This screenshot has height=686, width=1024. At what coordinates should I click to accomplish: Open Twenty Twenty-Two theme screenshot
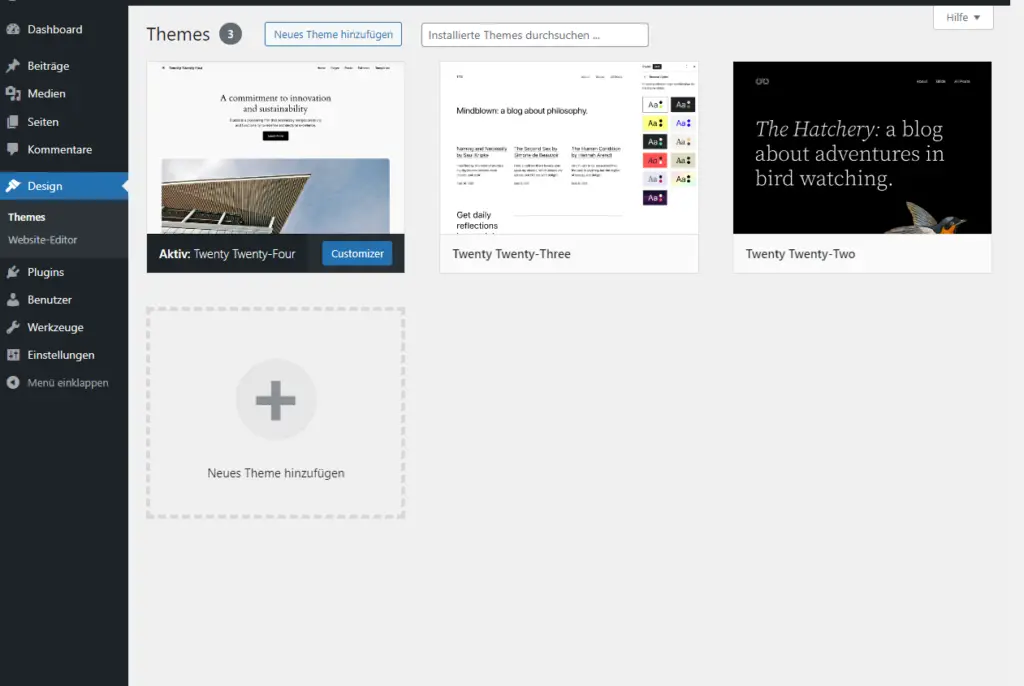click(x=862, y=148)
